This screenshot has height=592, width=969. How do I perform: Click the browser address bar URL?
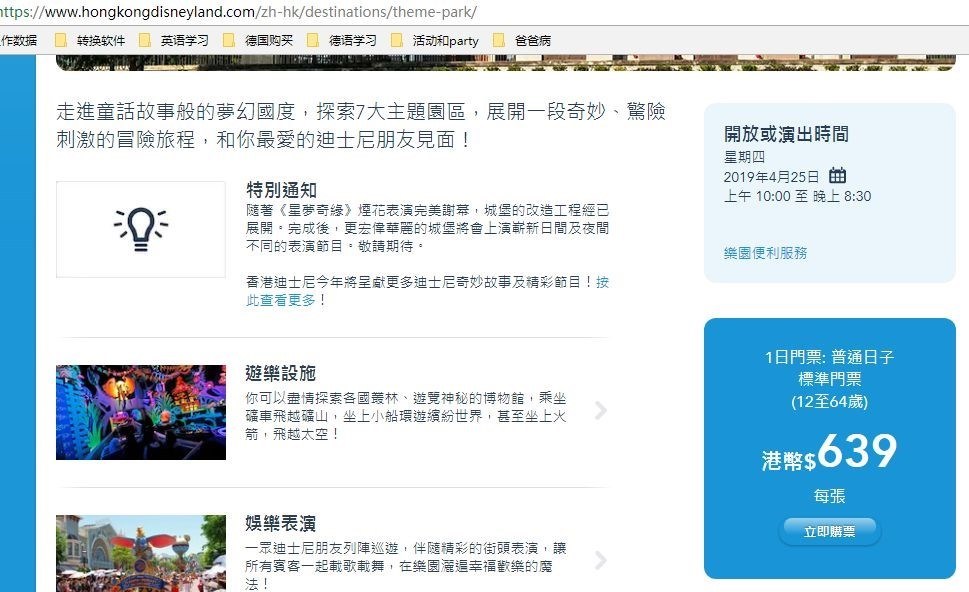point(240,12)
